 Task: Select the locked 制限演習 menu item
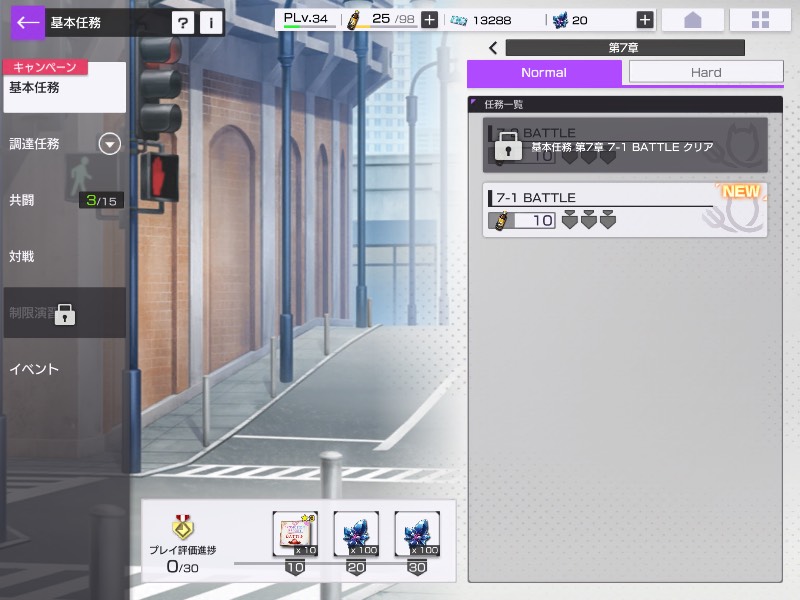[64, 312]
